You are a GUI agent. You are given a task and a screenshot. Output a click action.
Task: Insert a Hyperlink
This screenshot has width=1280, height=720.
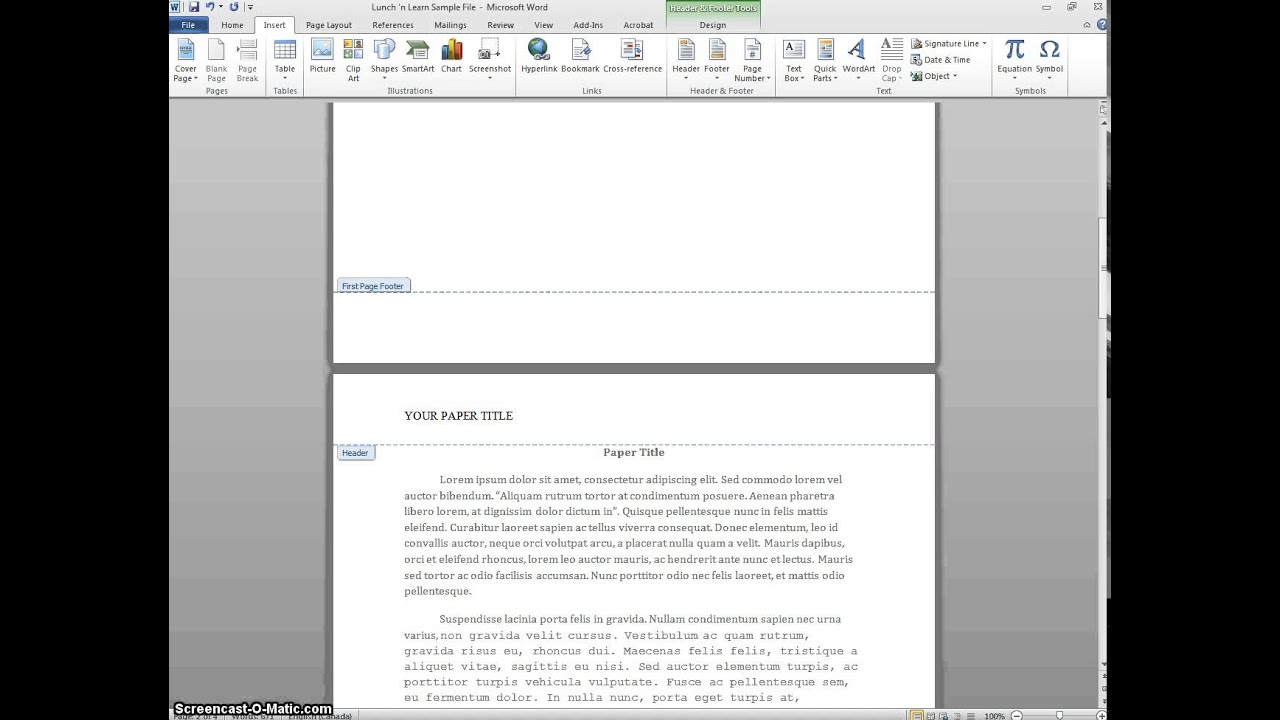tap(539, 56)
